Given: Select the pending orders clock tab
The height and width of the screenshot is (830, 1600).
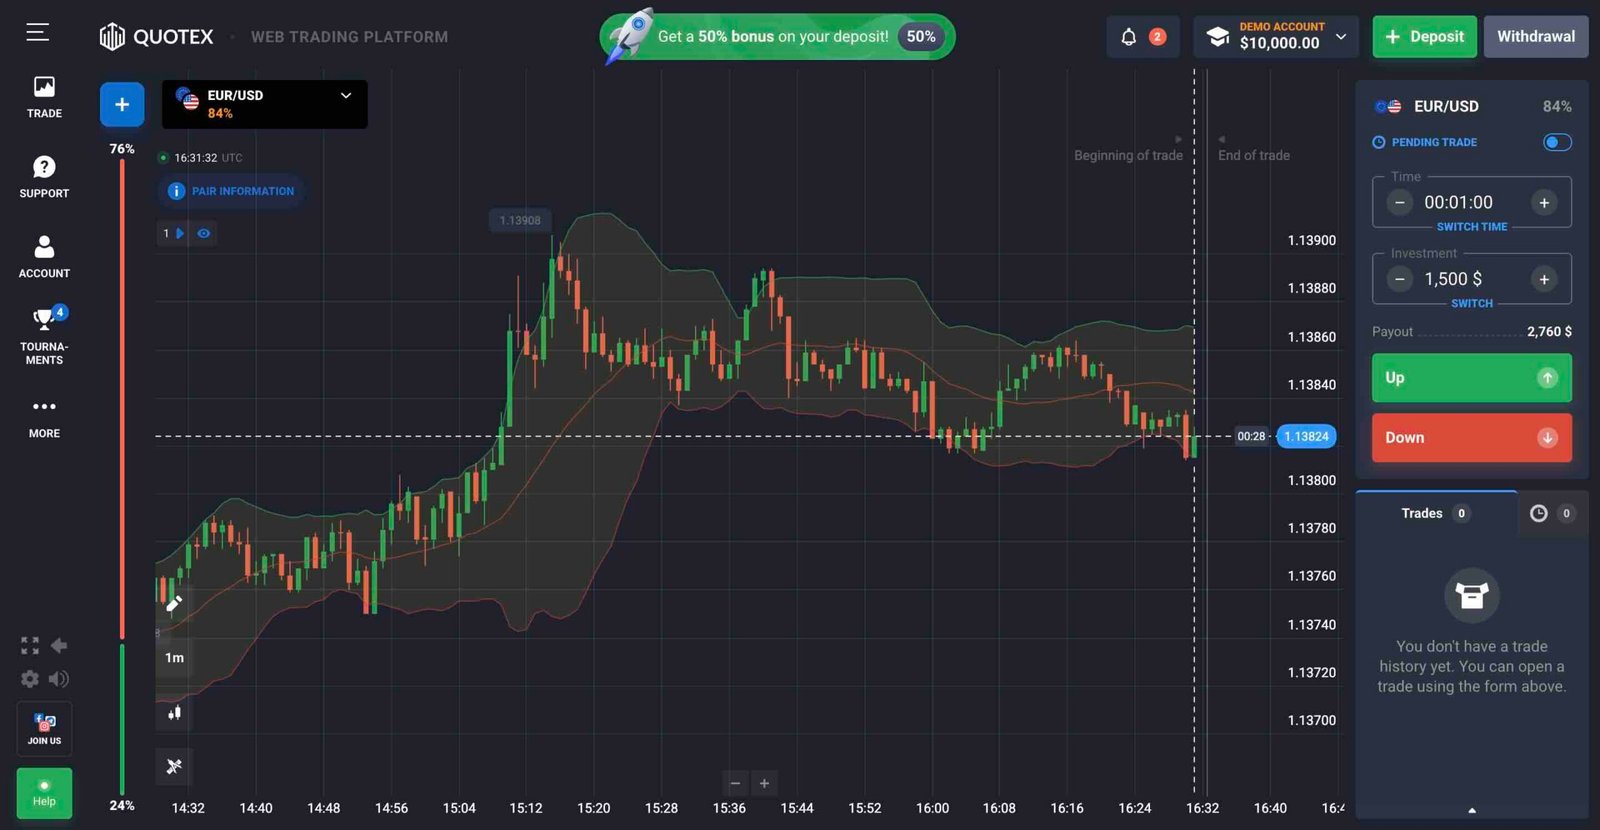Looking at the screenshot, I should tap(1552, 514).
